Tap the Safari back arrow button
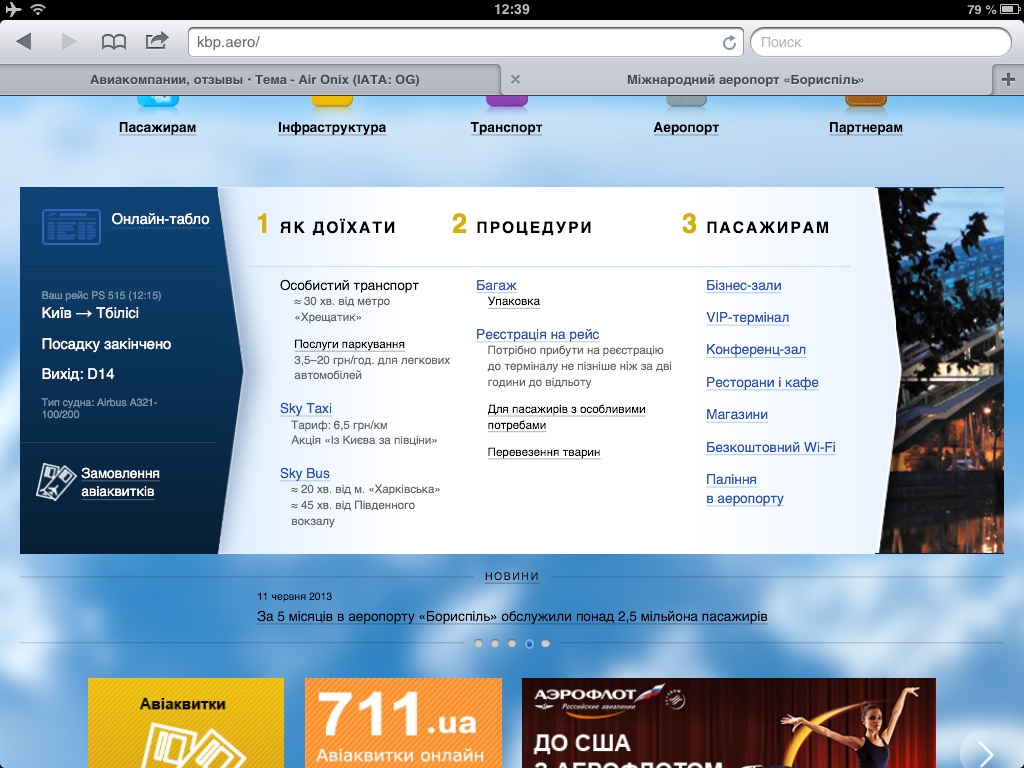1024x768 pixels. pyautogui.click(x=24, y=42)
